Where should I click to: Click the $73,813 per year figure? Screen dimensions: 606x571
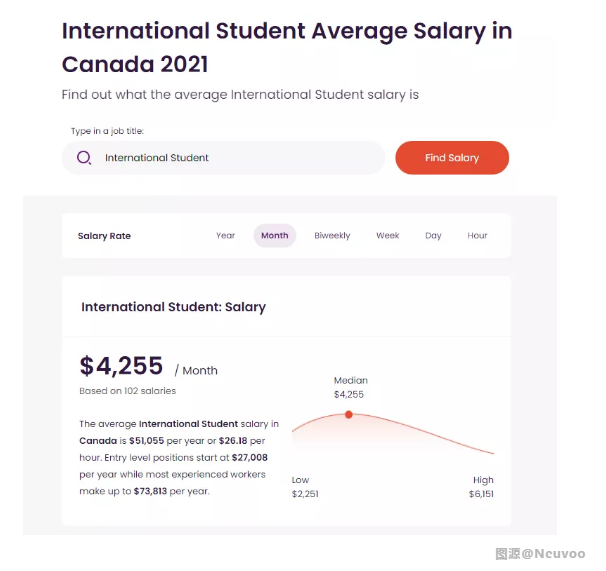tap(150, 491)
